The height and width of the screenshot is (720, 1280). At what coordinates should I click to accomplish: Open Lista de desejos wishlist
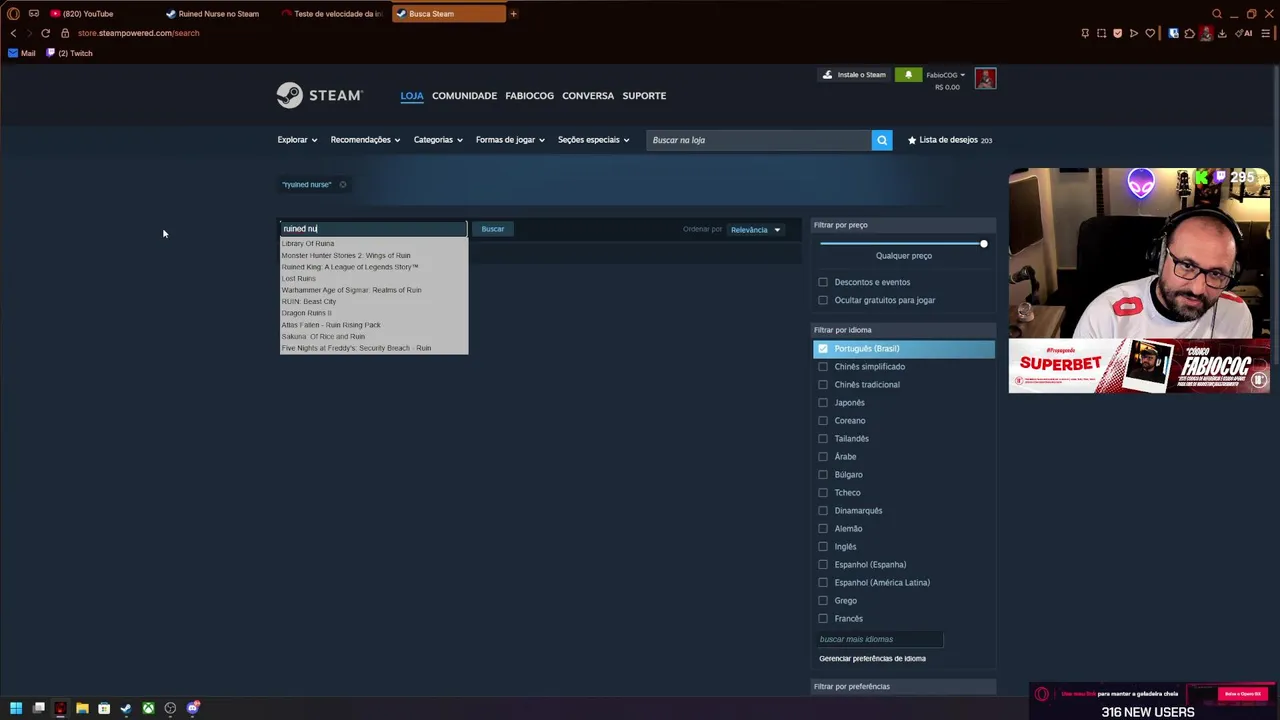tap(950, 140)
